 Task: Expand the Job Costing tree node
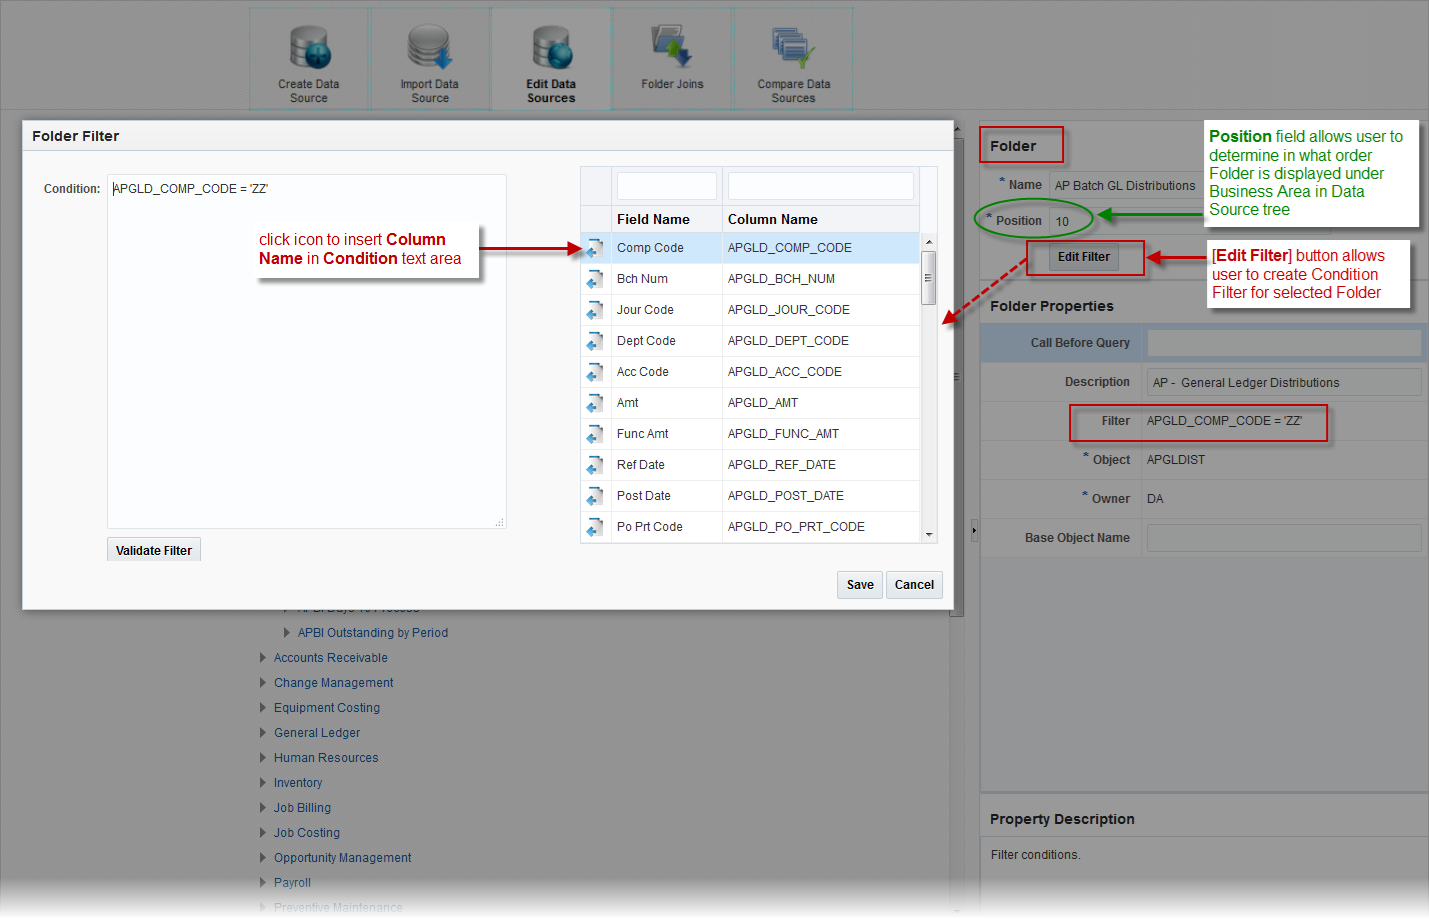pyautogui.click(x=263, y=833)
